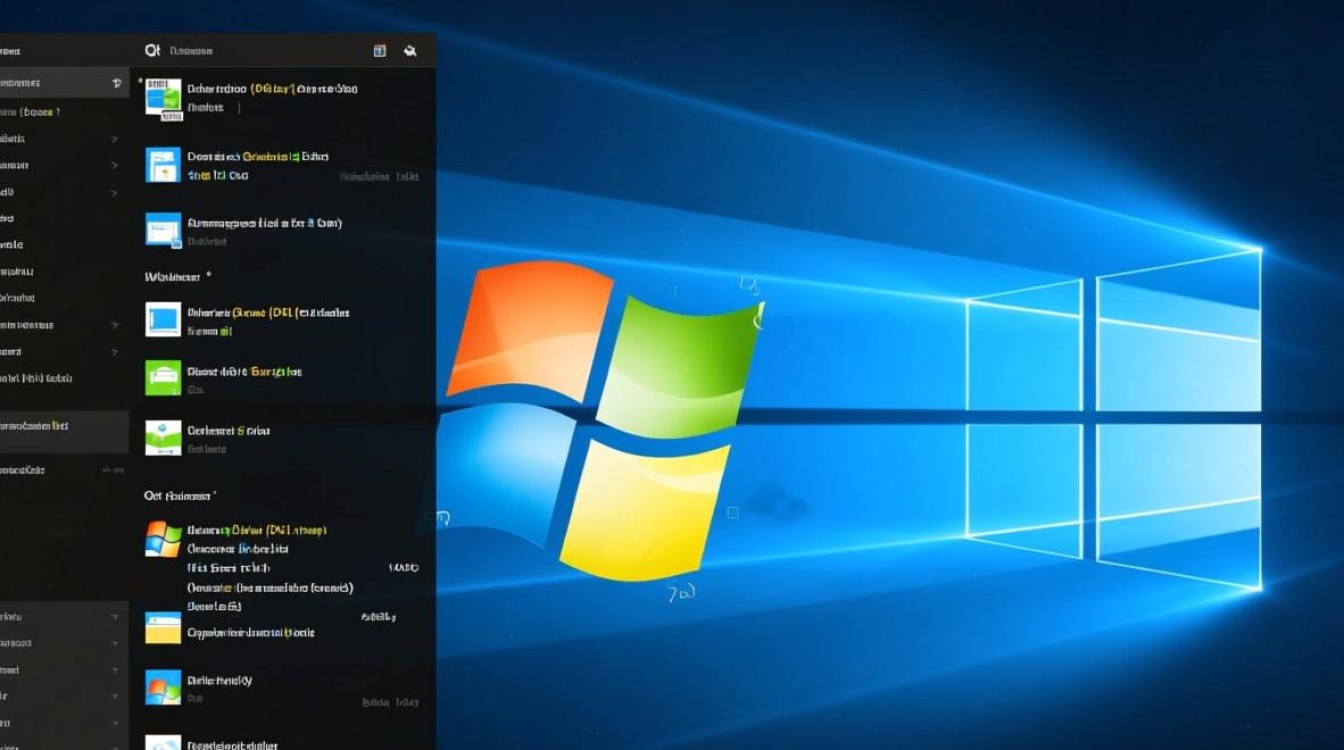Select the top search result app icon

(164, 97)
